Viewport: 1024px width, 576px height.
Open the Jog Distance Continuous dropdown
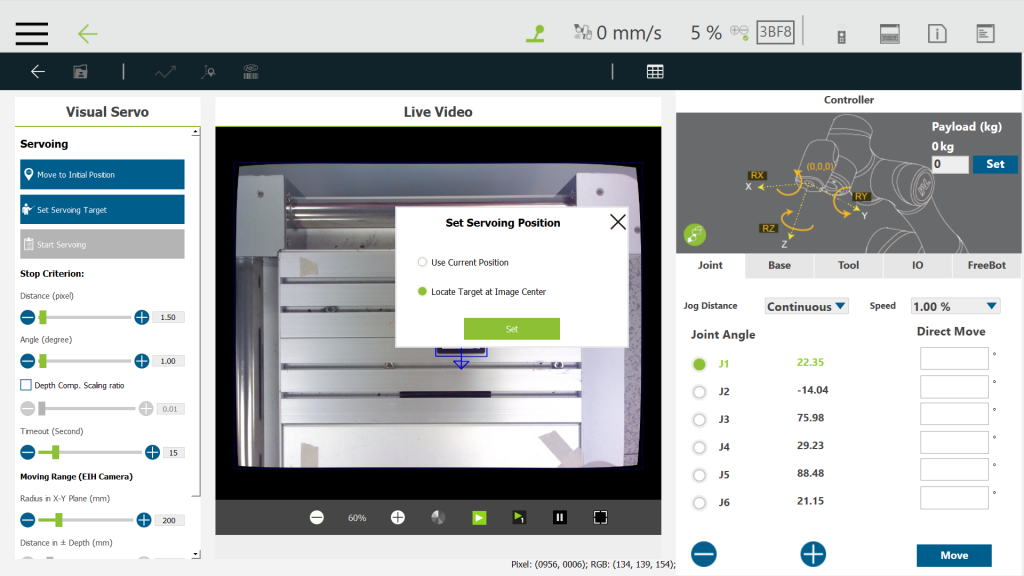pos(806,306)
